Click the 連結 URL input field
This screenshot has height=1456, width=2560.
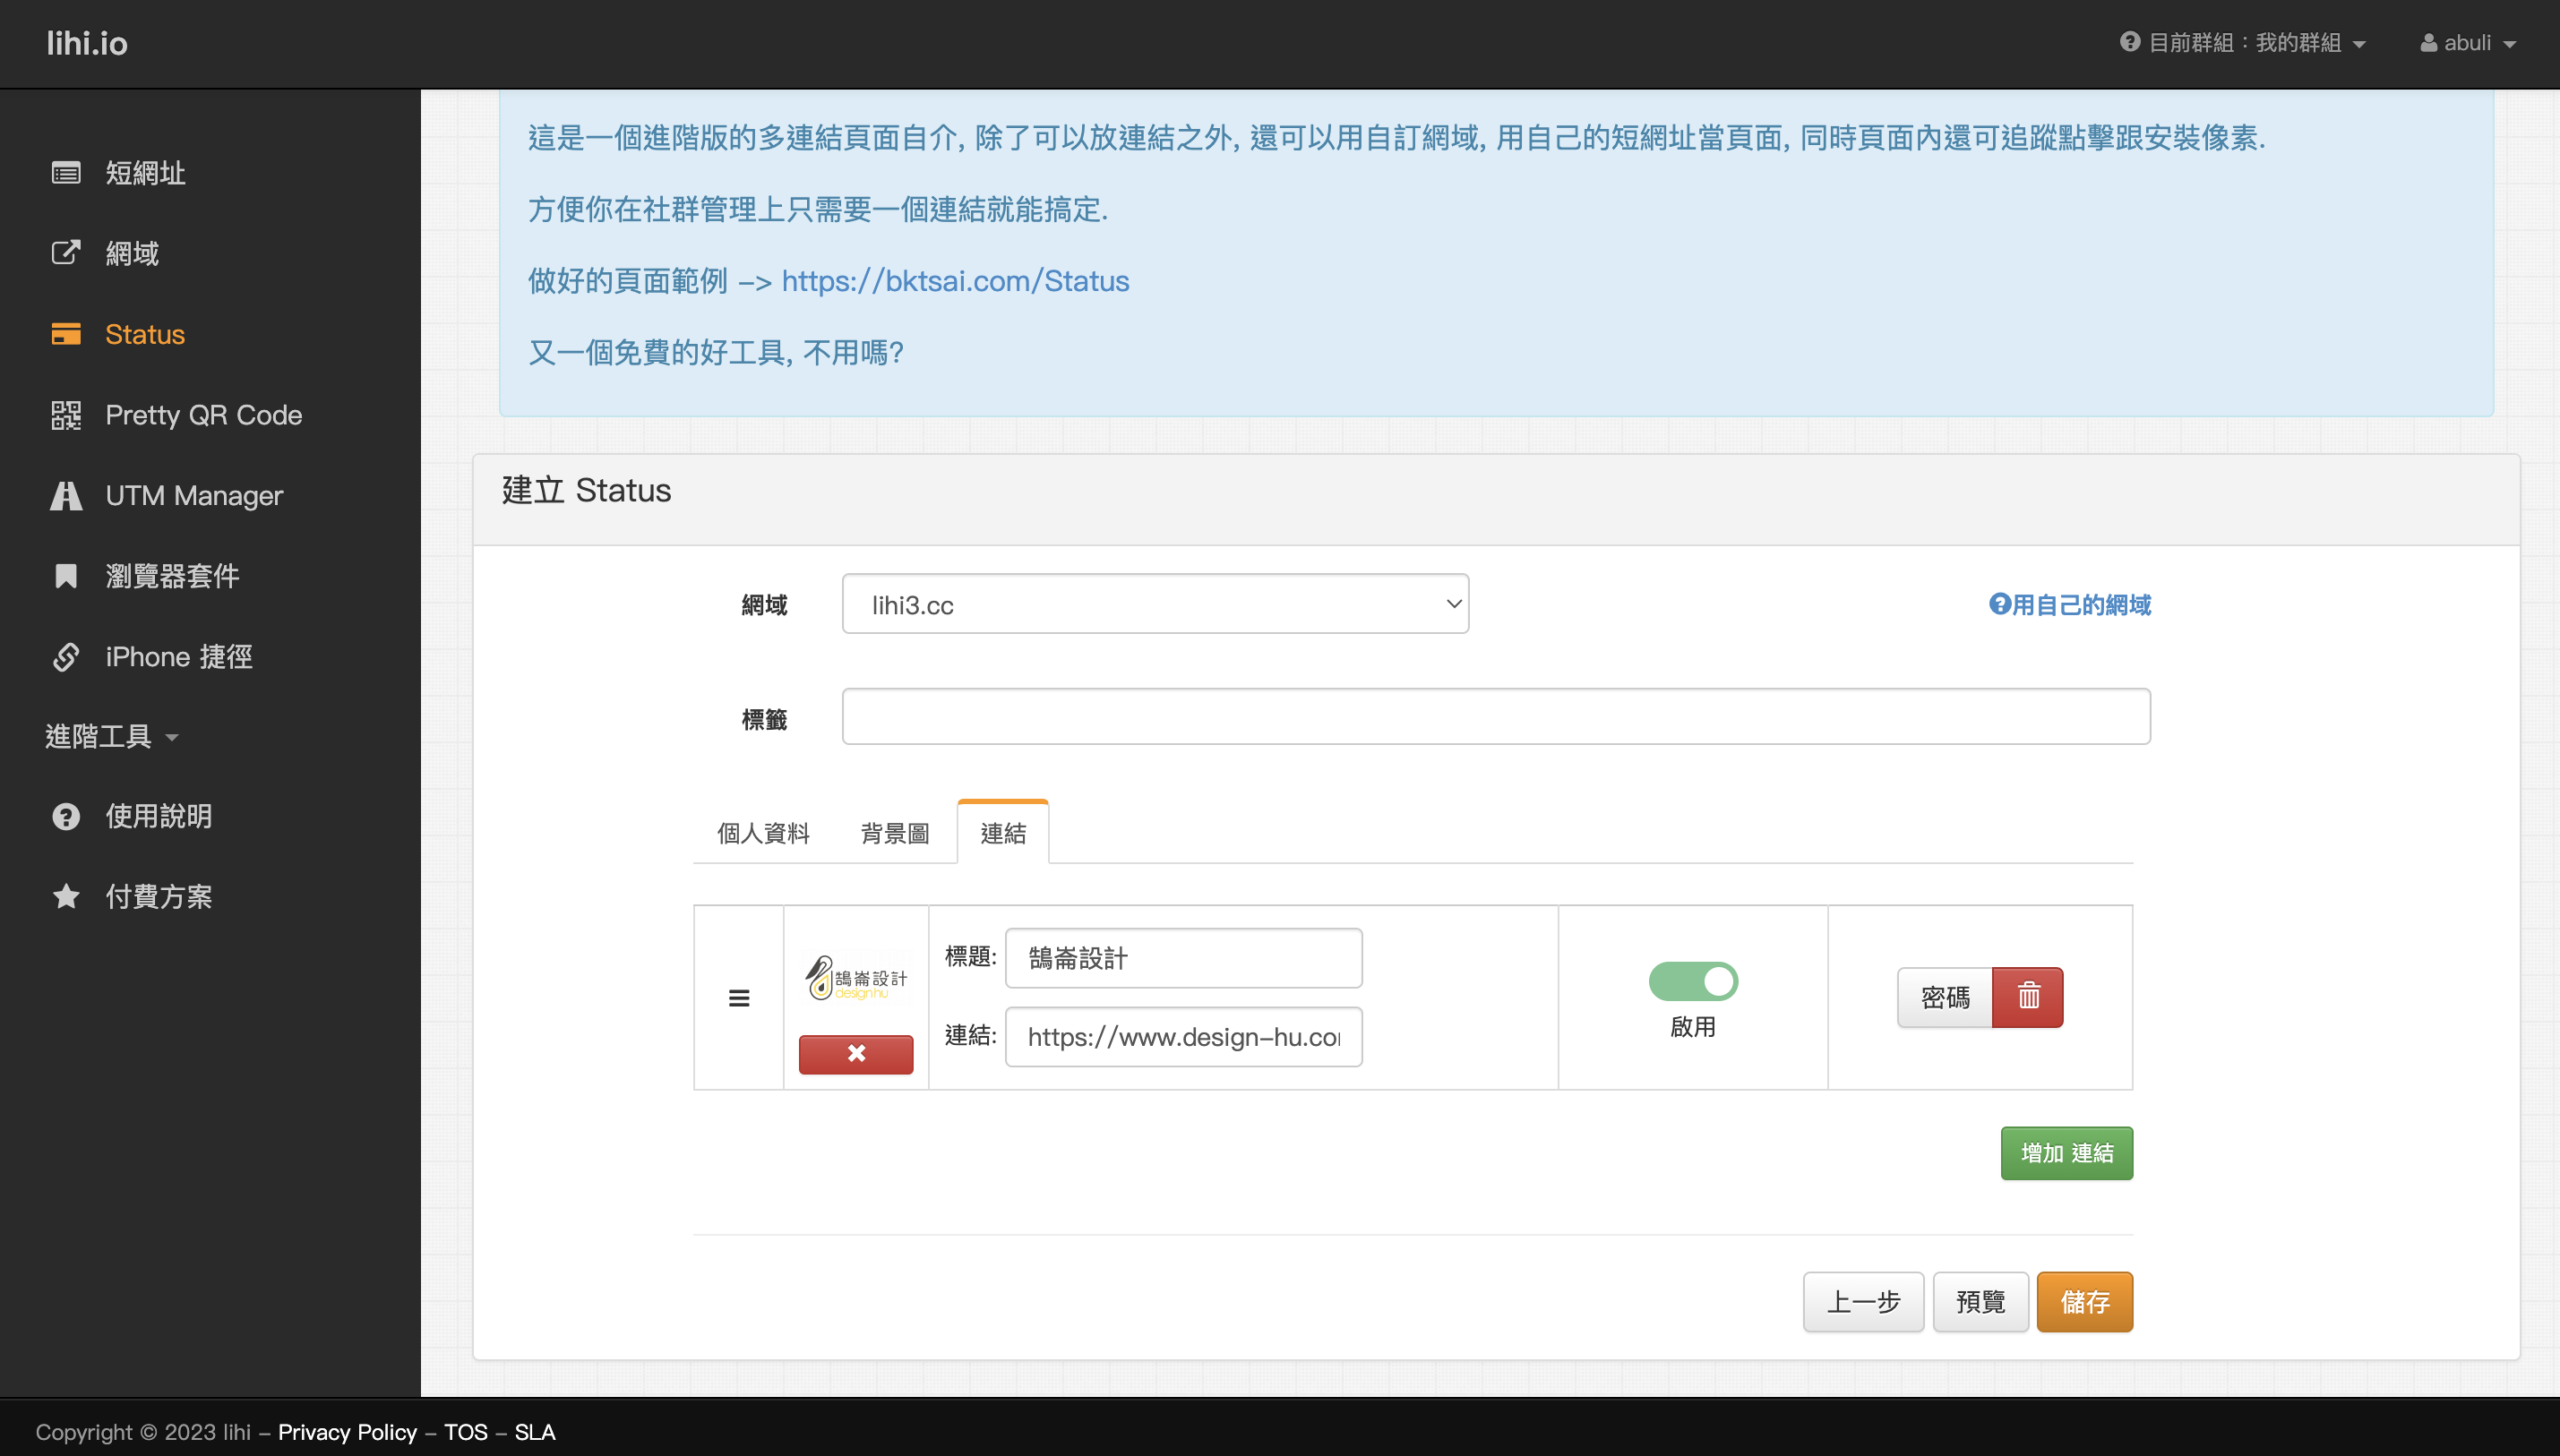pyautogui.click(x=1183, y=1037)
